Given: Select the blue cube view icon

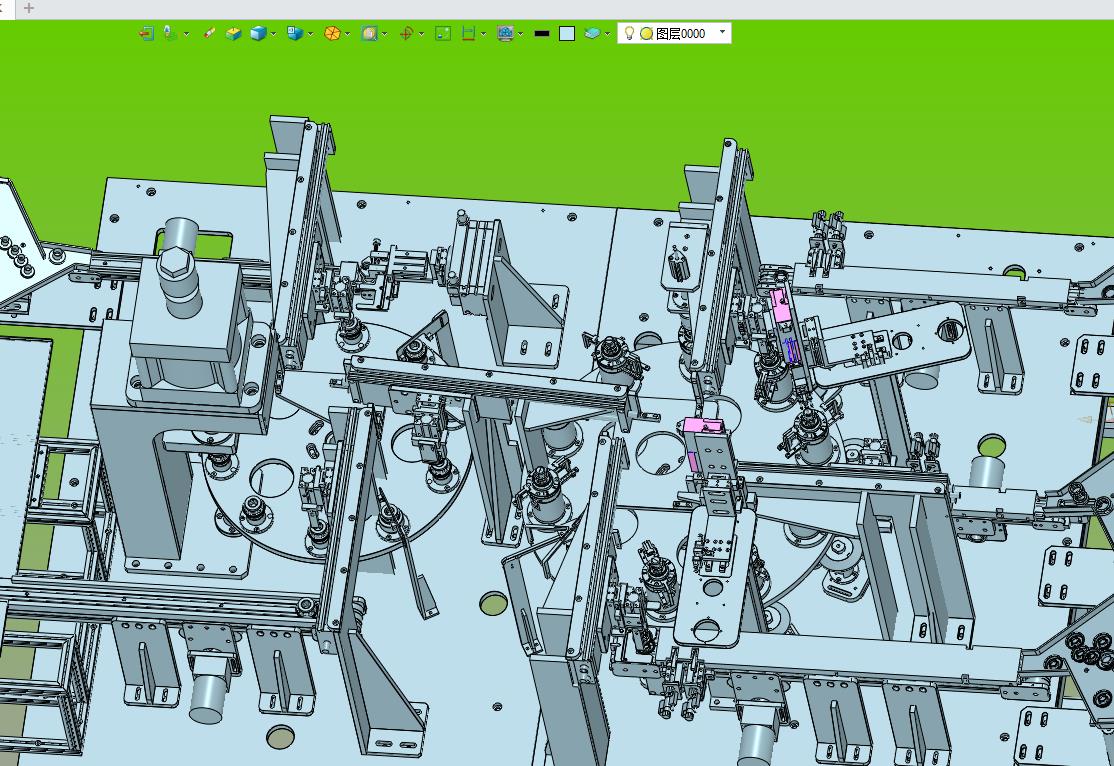Looking at the screenshot, I should coord(258,33).
